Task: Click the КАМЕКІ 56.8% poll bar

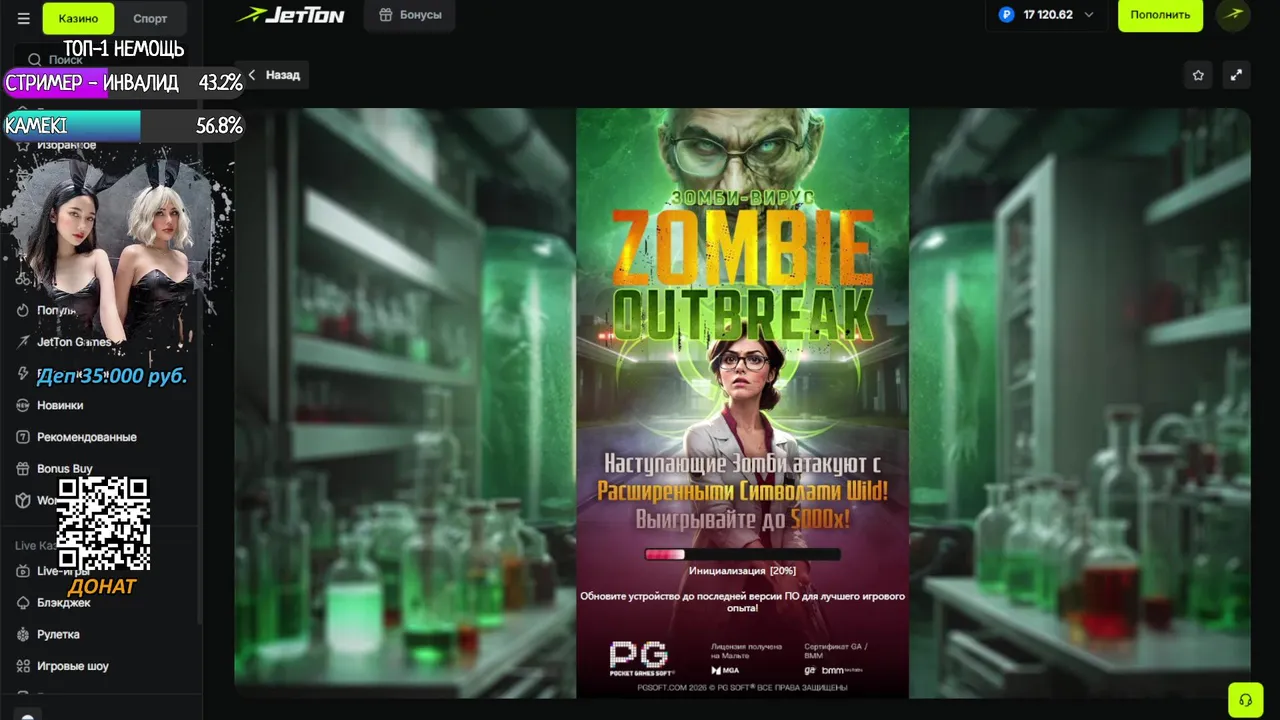Action: pos(123,126)
